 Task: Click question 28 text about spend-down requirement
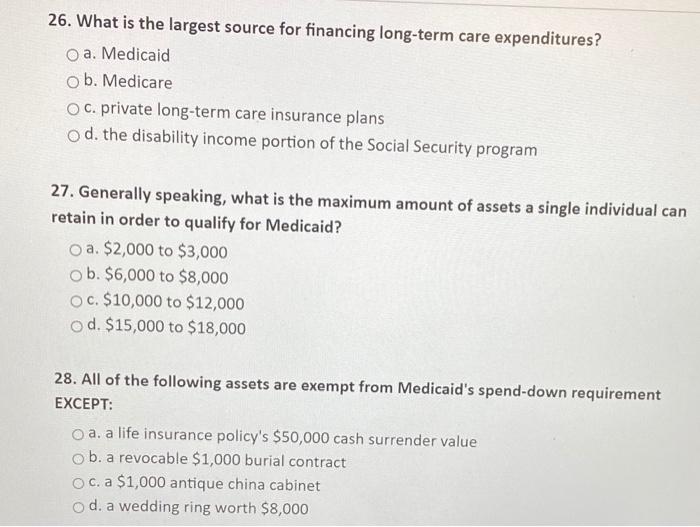point(357,392)
